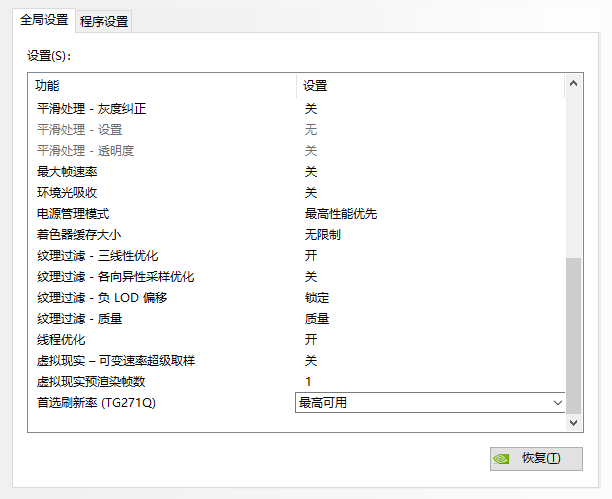Switch to the 全局设置 tab
The height and width of the screenshot is (499, 612).
(44, 20)
